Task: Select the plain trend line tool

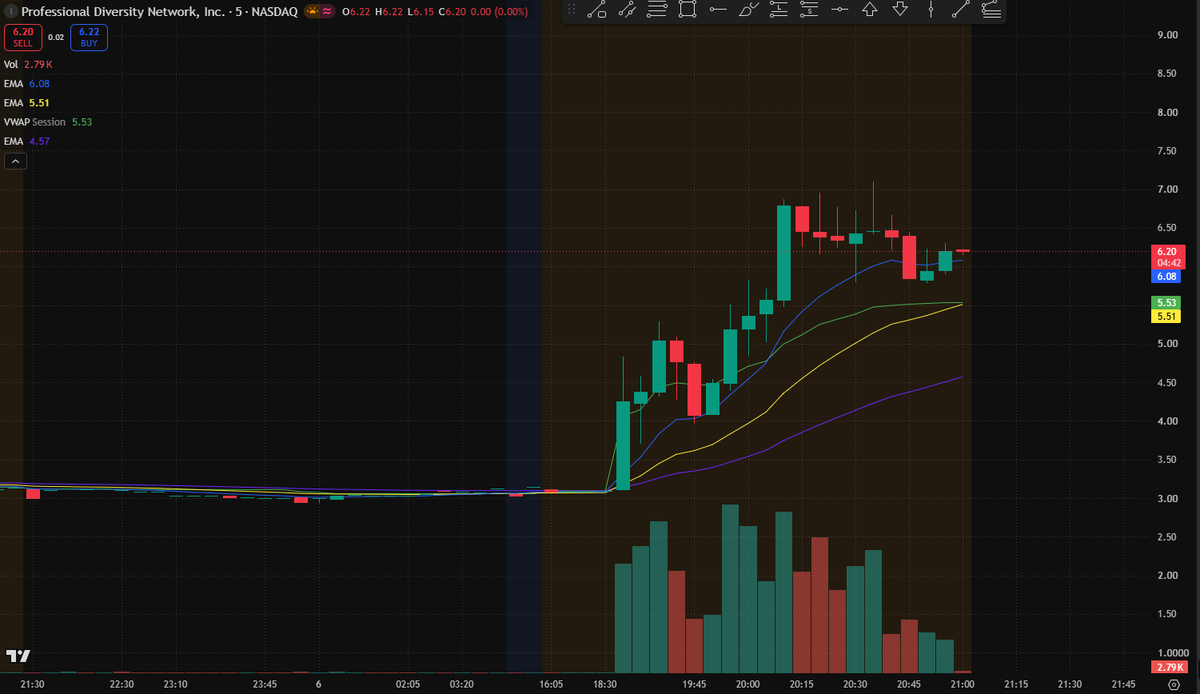Action: click(x=961, y=11)
